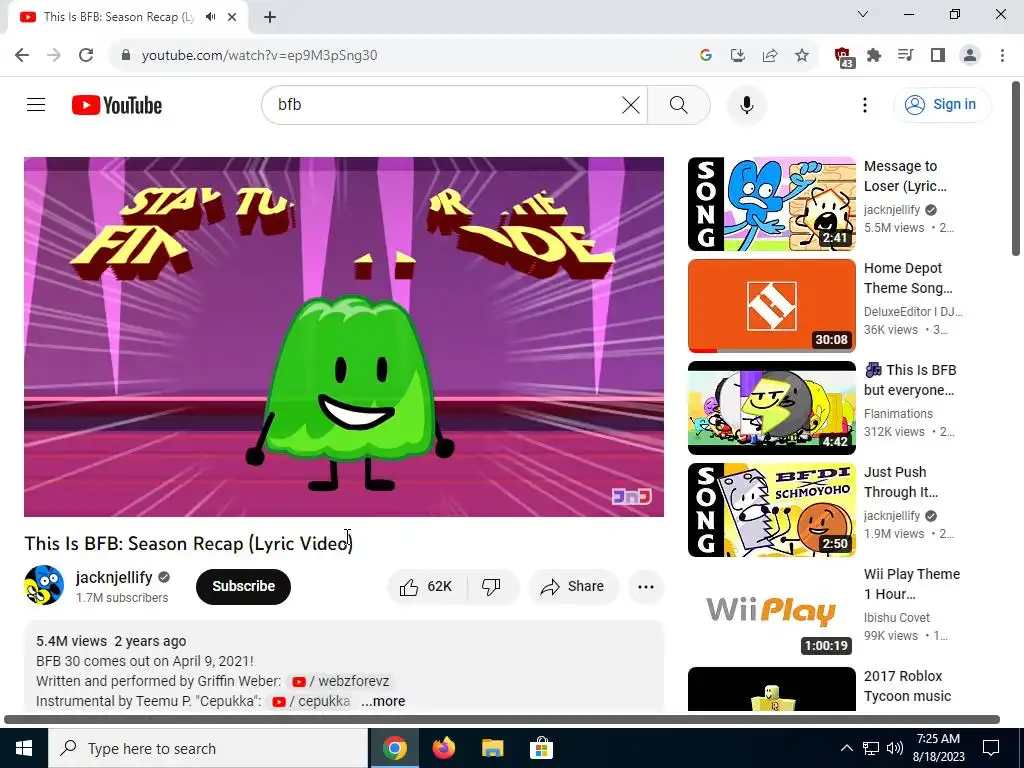1024x768 pixels.
Task: Open Wii Play Theme 1 Hour thumbnail
Action: click(771, 611)
